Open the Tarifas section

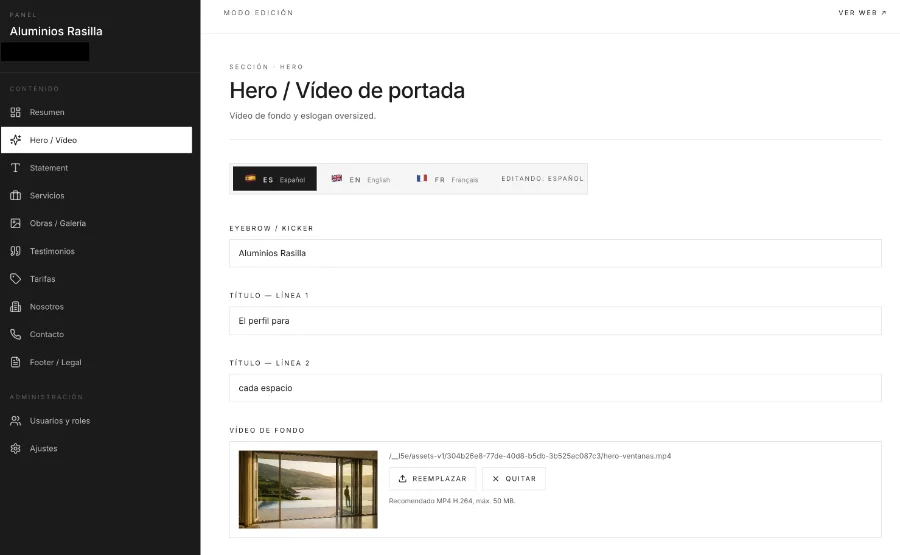[96, 279]
